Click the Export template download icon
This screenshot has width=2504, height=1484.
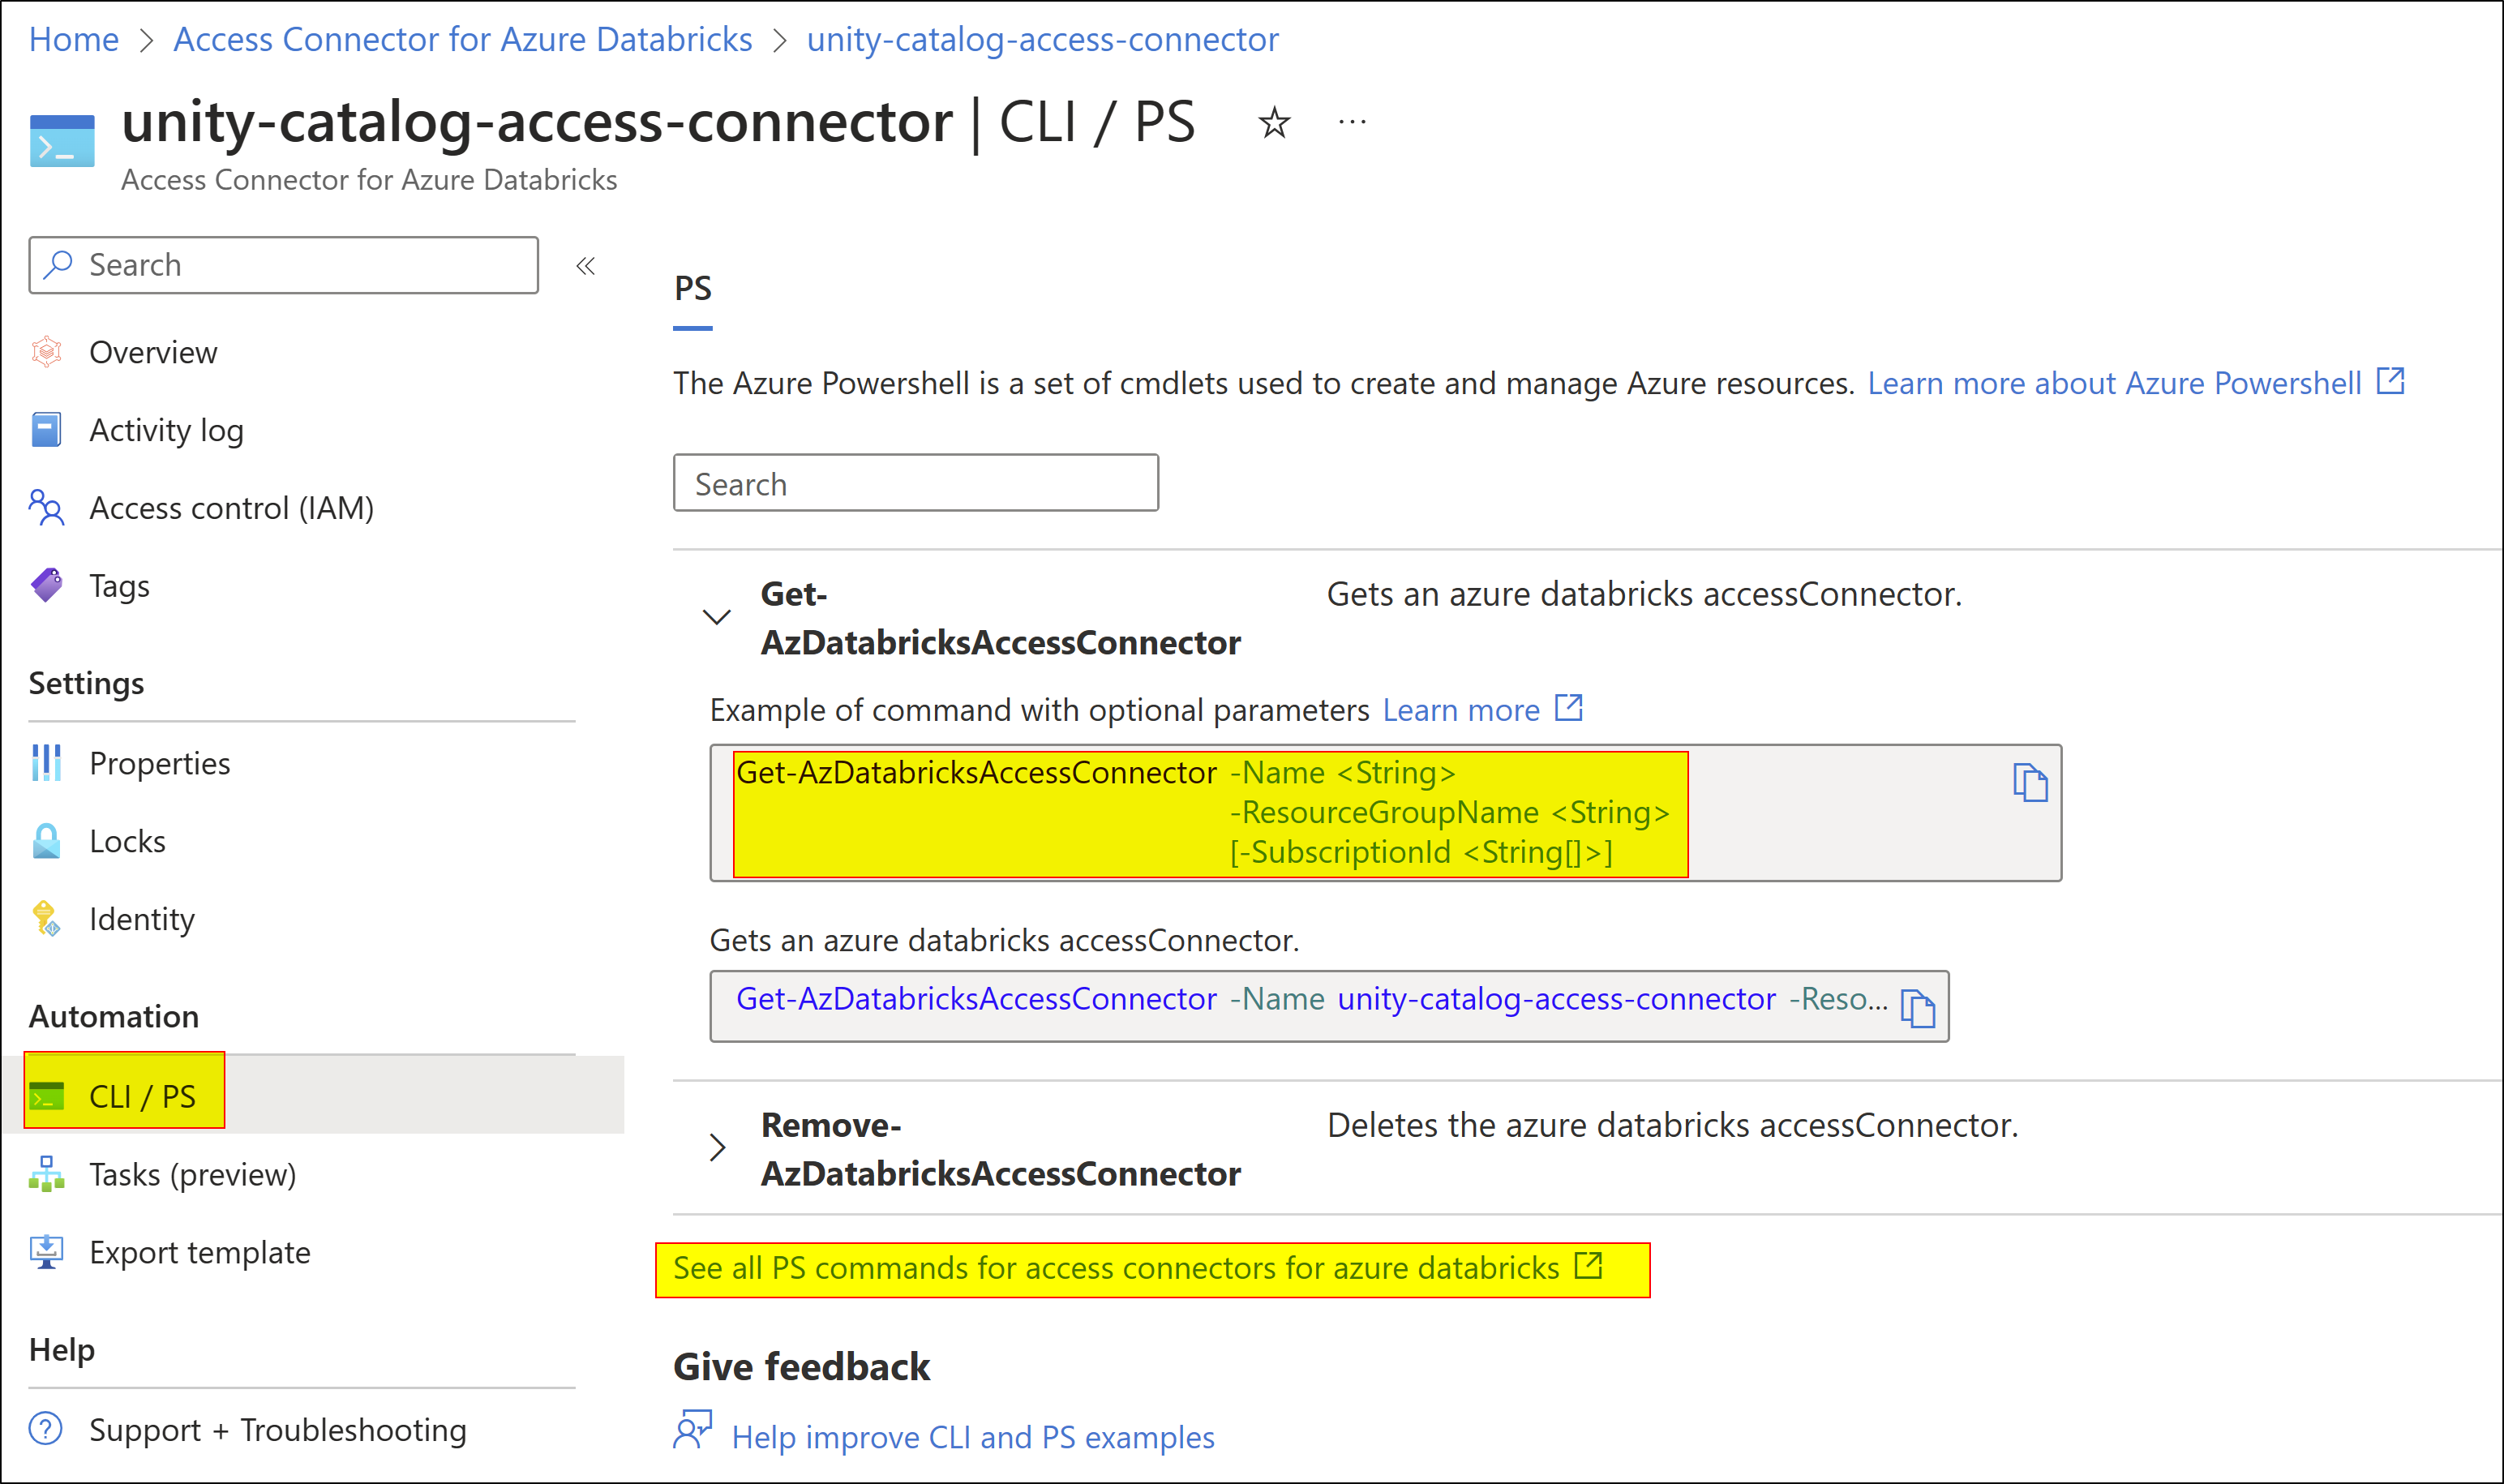pyautogui.click(x=46, y=1252)
